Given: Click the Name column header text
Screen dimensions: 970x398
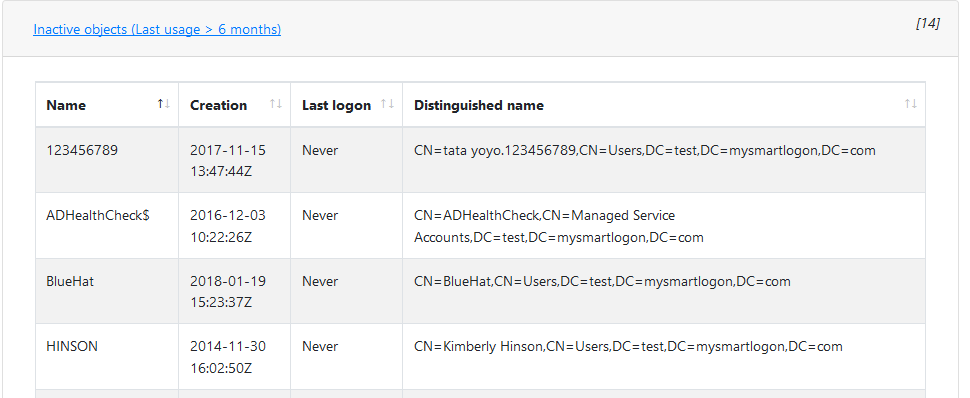Looking at the screenshot, I should click(66, 105).
